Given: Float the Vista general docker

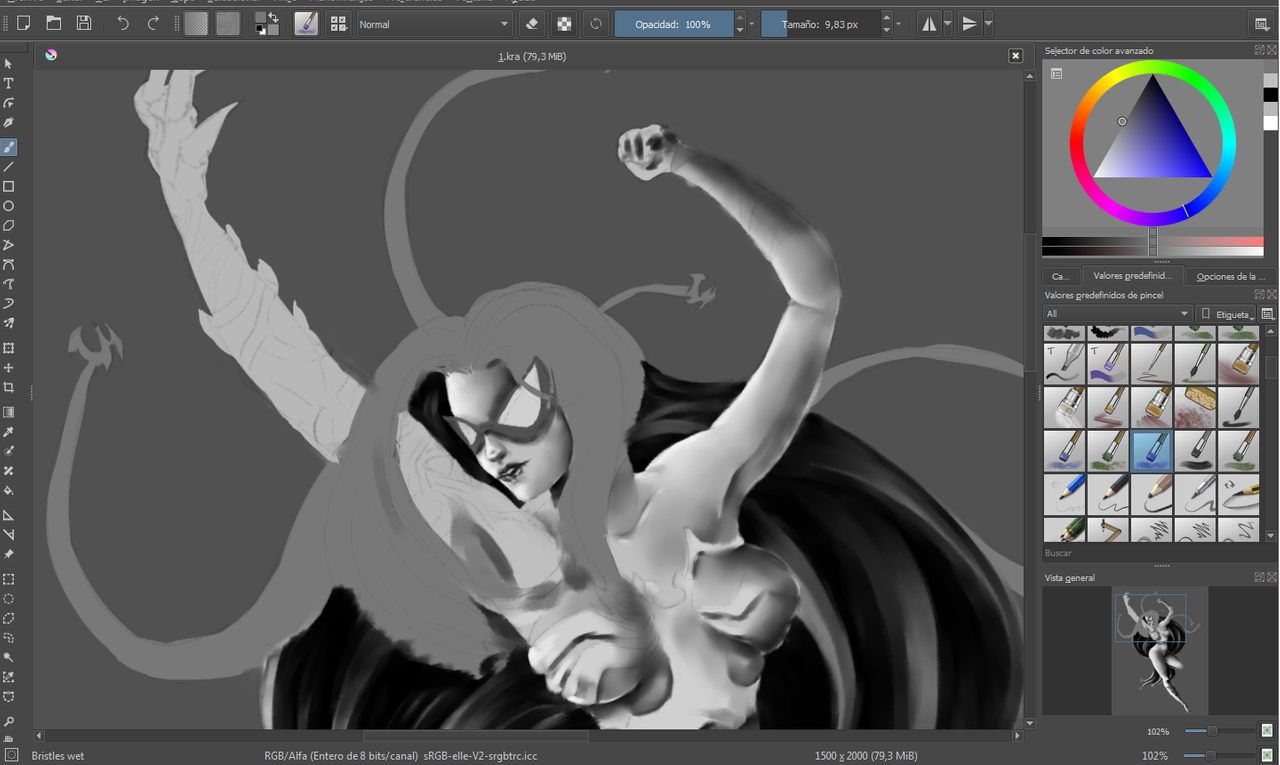Looking at the screenshot, I should point(1260,577).
